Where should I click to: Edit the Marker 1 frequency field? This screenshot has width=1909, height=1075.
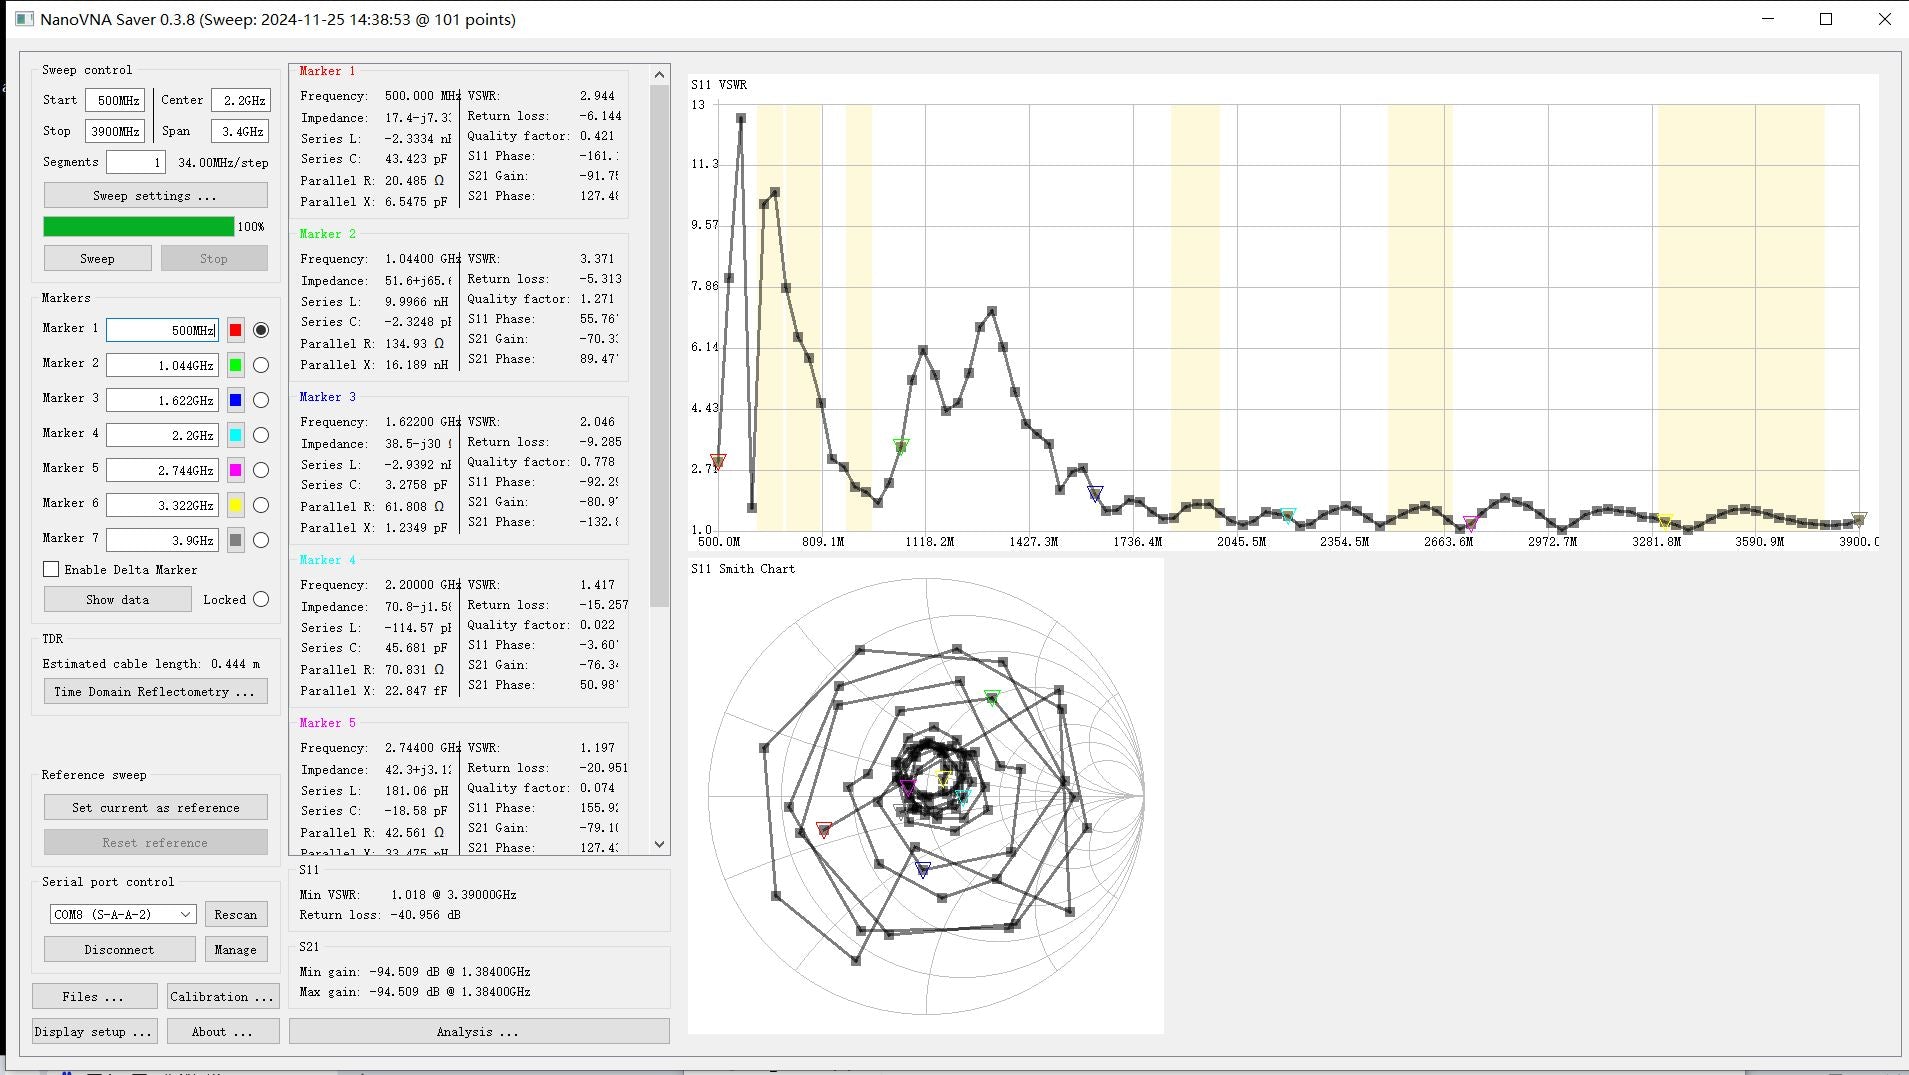pyautogui.click(x=162, y=330)
